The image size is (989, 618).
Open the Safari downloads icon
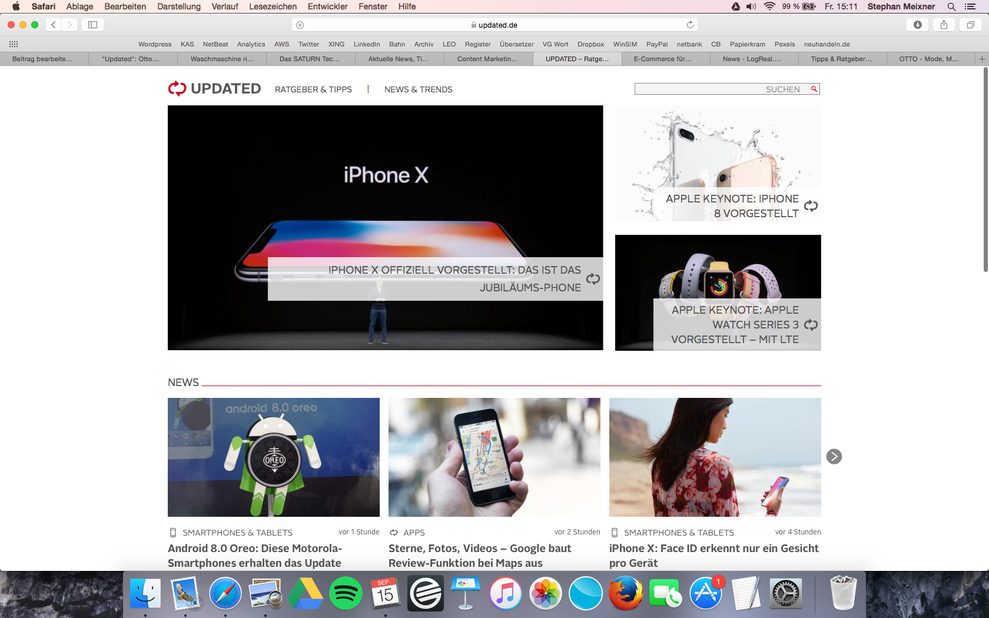(x=917, y=25)
